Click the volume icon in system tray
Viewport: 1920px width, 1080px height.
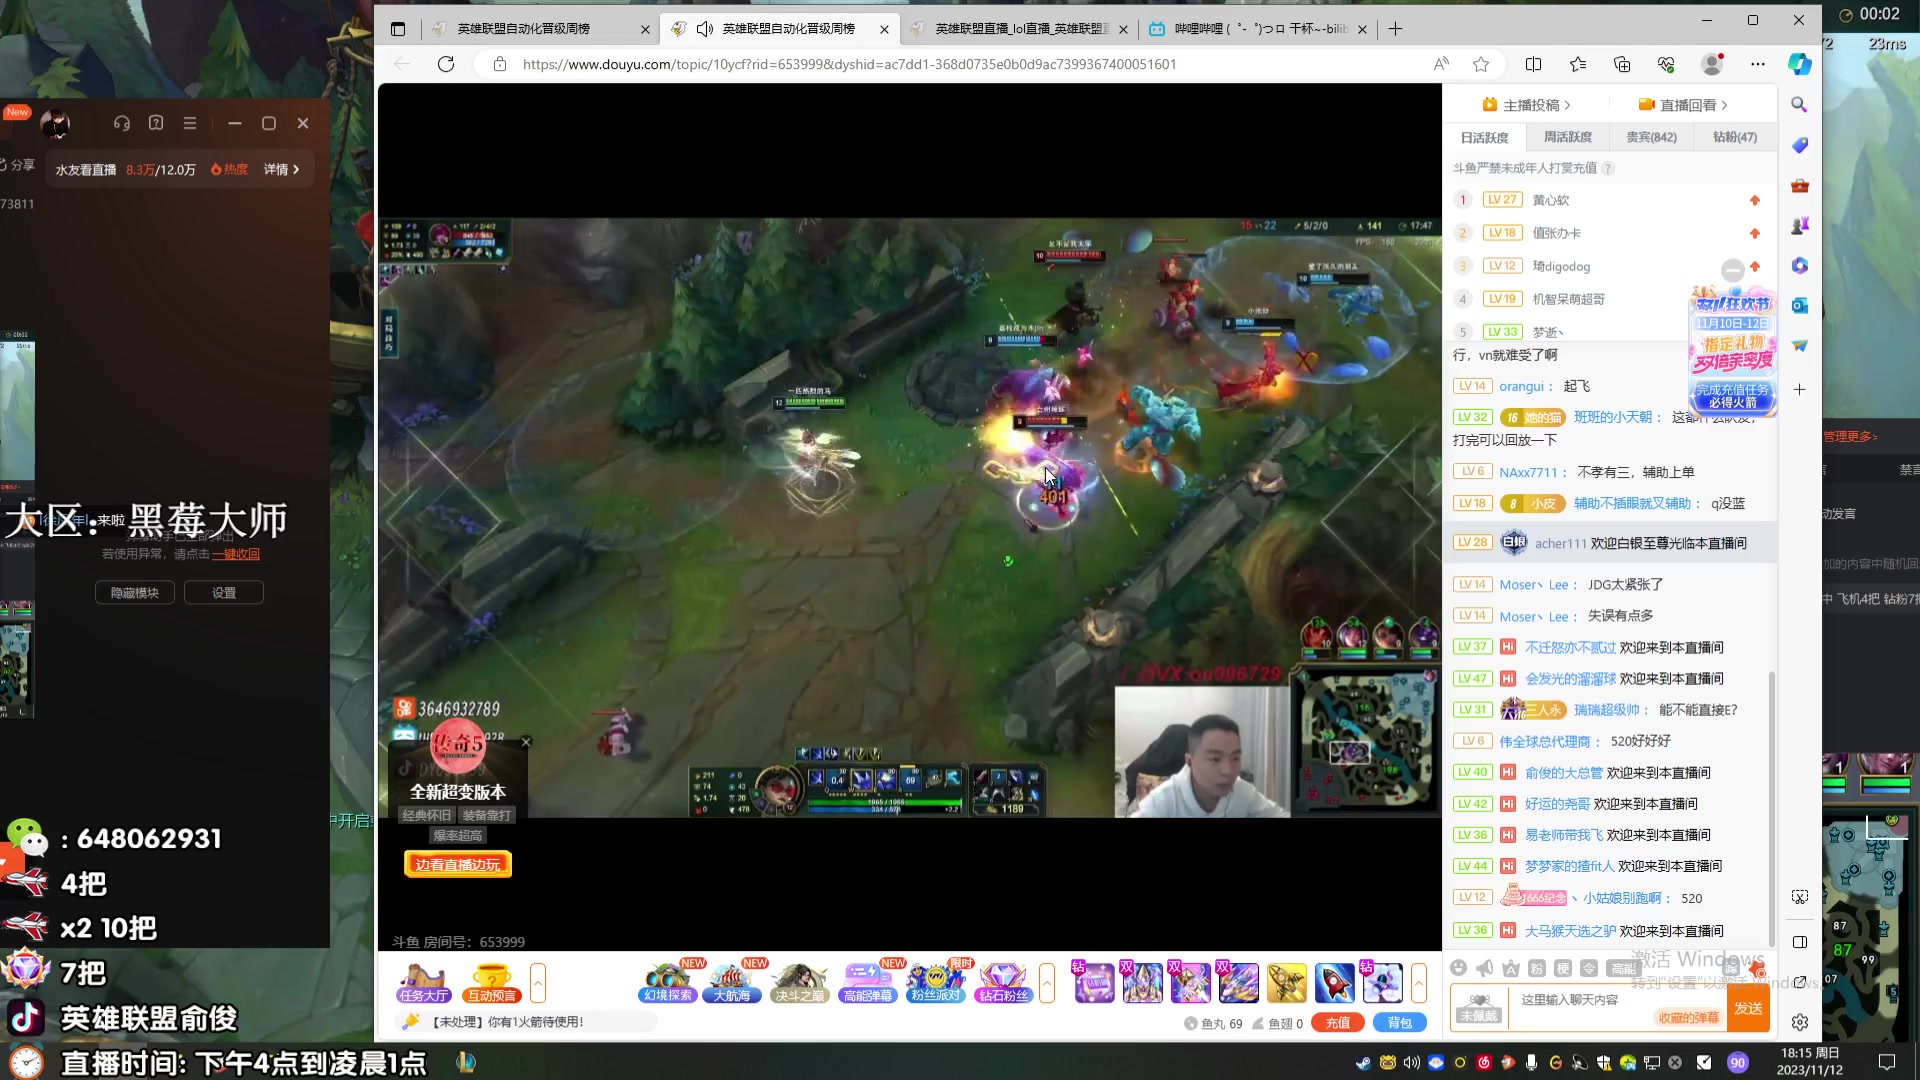pyautogui.click(x=1411, y=1062)
